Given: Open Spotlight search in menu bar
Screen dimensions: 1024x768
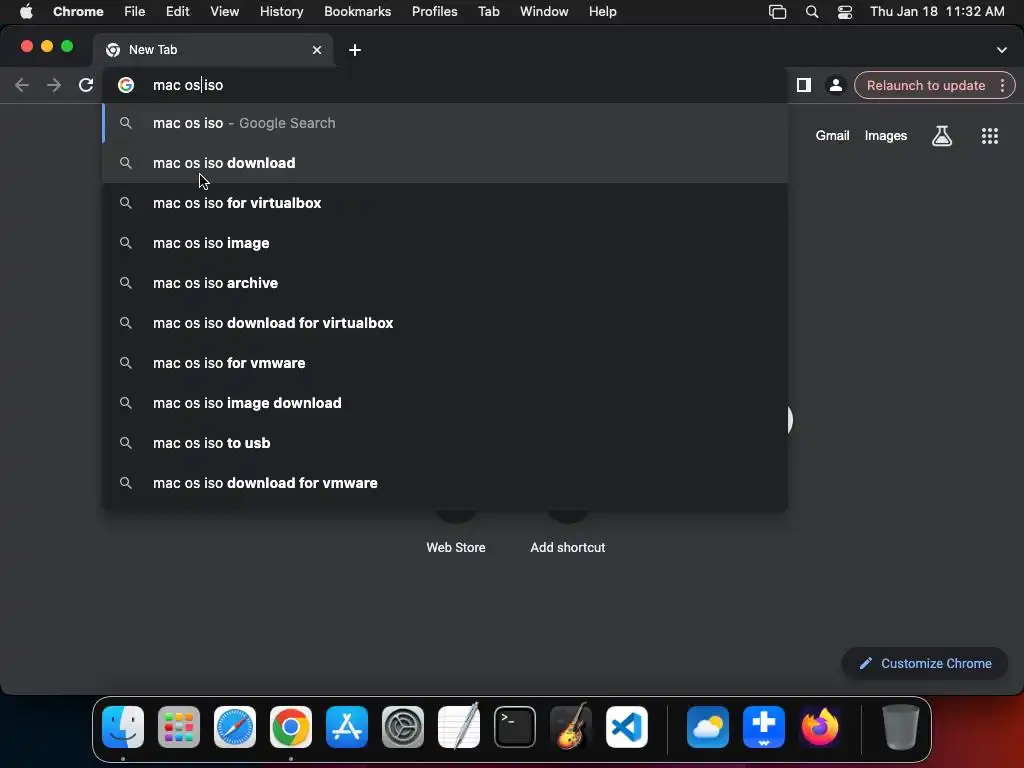Looking at the screenshot, I should 812,12.
